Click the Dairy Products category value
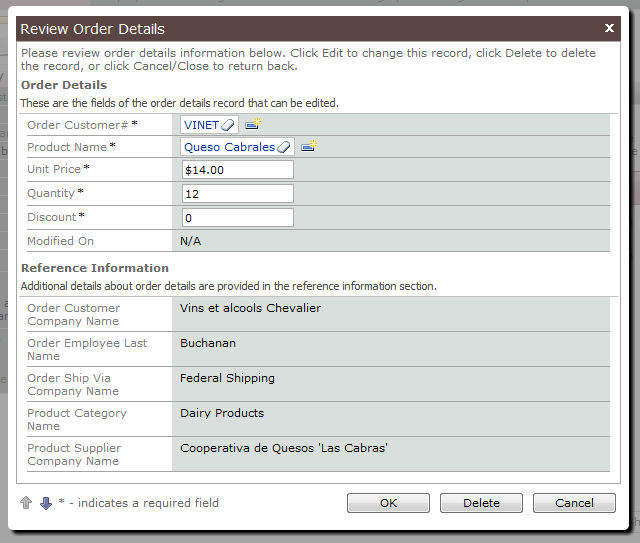Image resolution: width=640 pixels, height=543 pixels. click(x=222, y=413)
